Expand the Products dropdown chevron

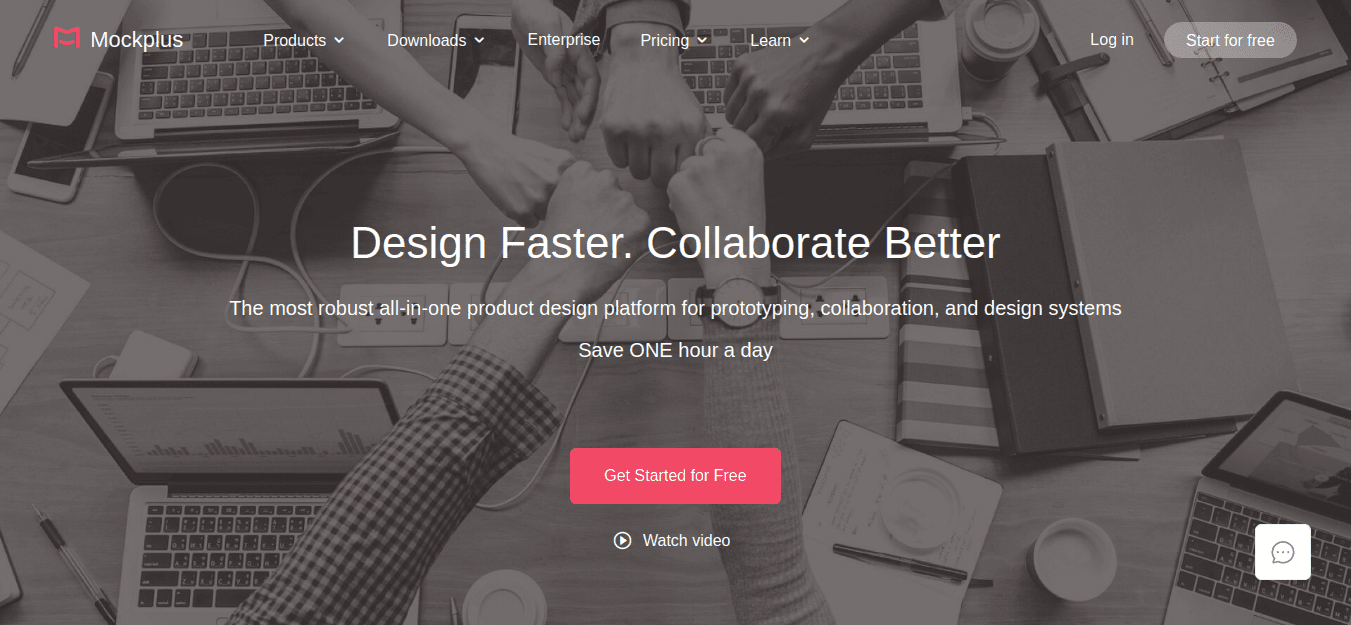pyautogui.click(x=339, y=40)
